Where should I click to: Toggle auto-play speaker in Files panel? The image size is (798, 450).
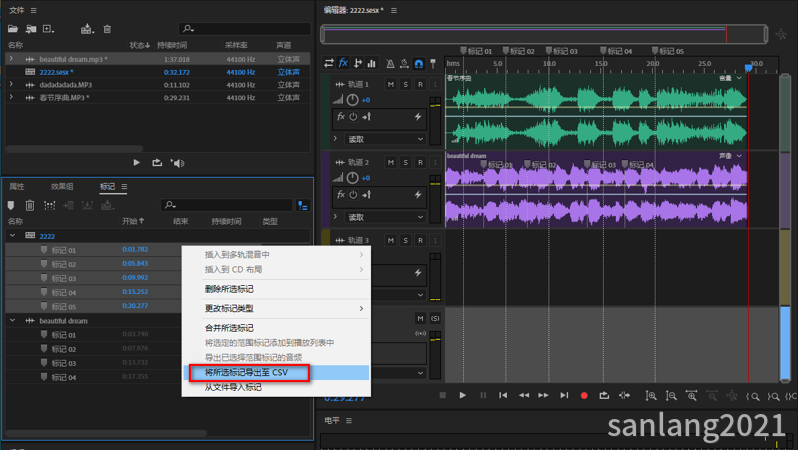point(178,163)
